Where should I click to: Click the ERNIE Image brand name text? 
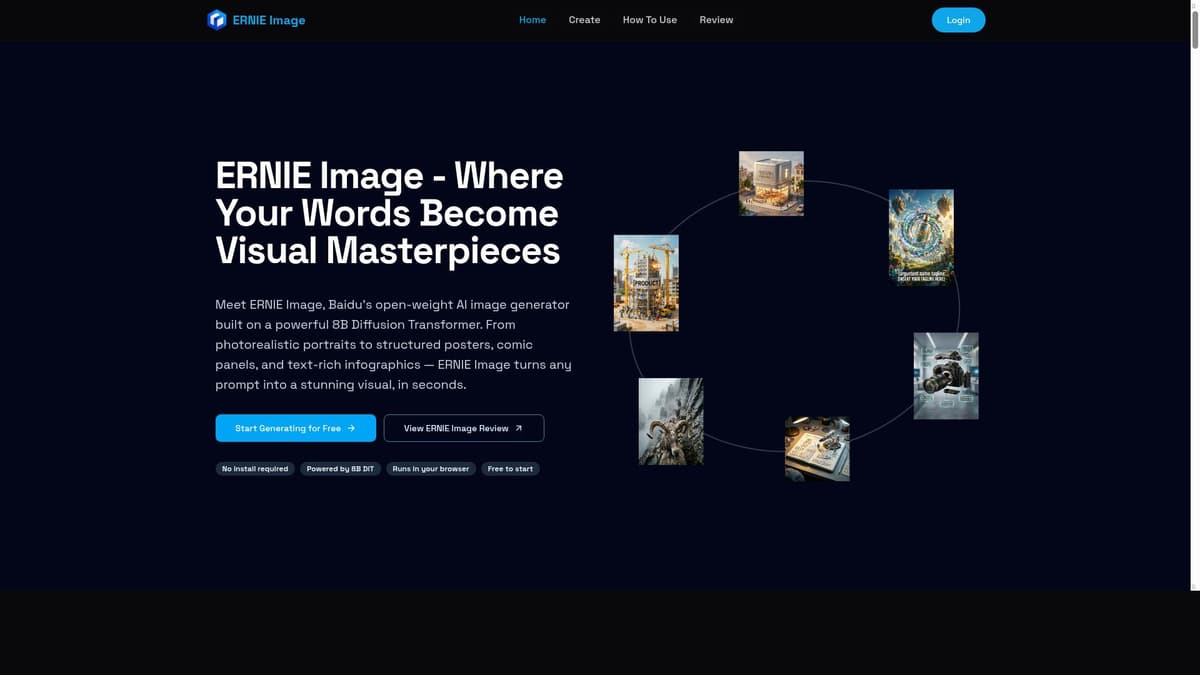(x=268, y=20)
